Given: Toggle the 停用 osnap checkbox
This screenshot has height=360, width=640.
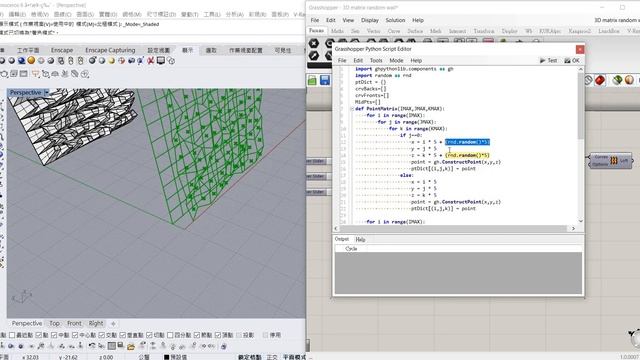Looking at the screenshot, I should click(266, 335).
